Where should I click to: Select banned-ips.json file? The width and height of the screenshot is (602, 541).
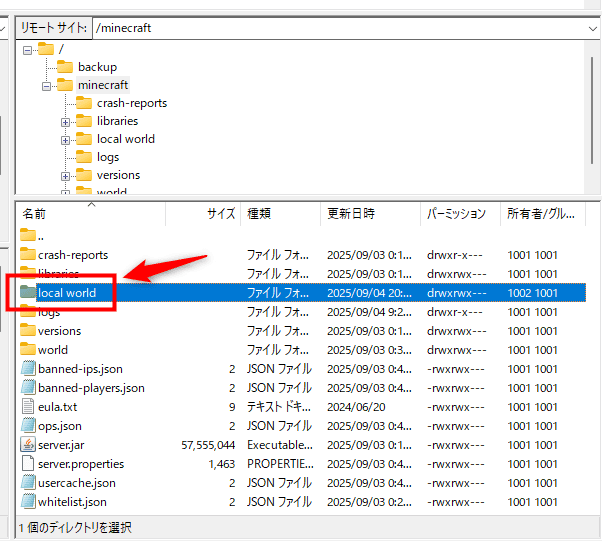pyautogui.click(x=80, y=369)
